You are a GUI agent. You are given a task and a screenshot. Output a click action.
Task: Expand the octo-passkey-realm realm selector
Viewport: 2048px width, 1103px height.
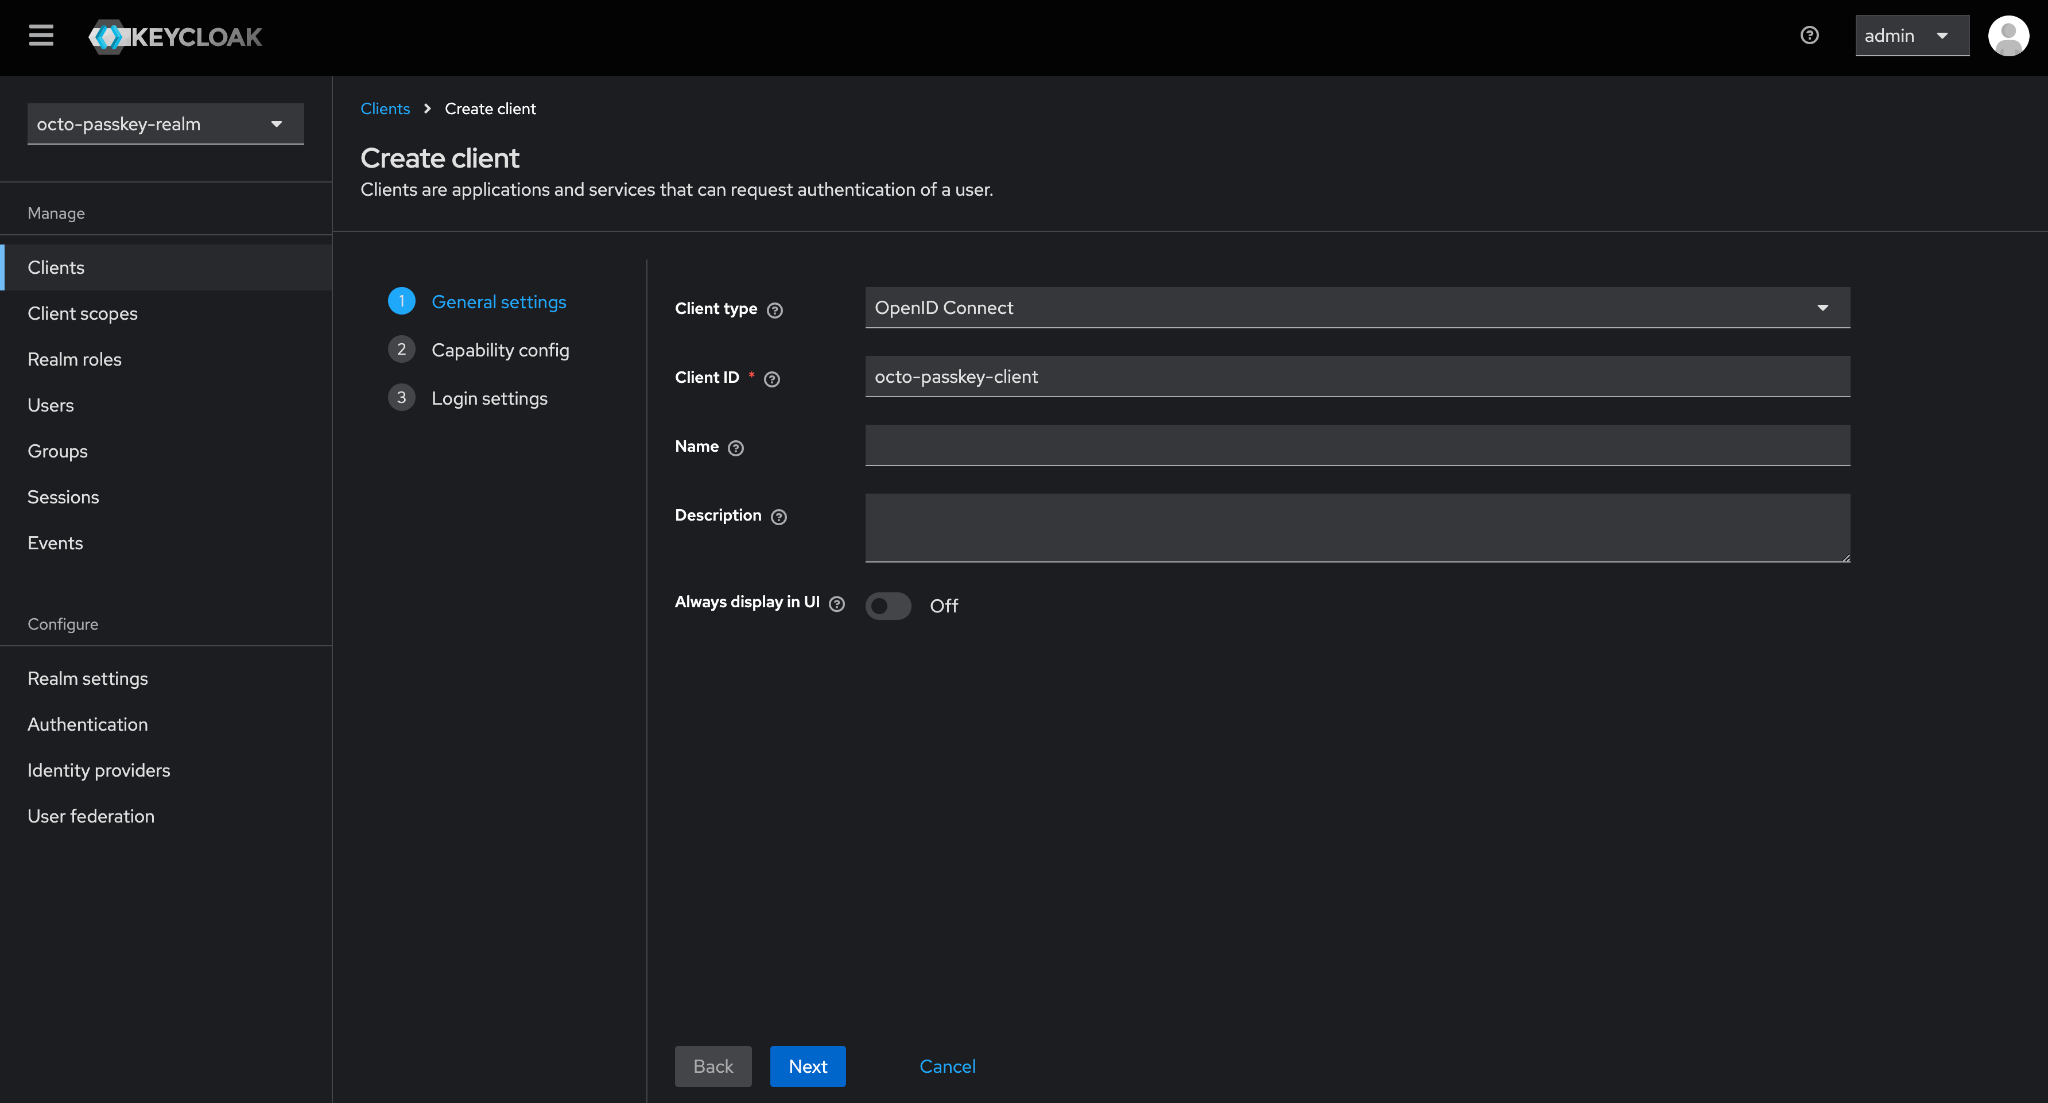click(x=165, y=124)
